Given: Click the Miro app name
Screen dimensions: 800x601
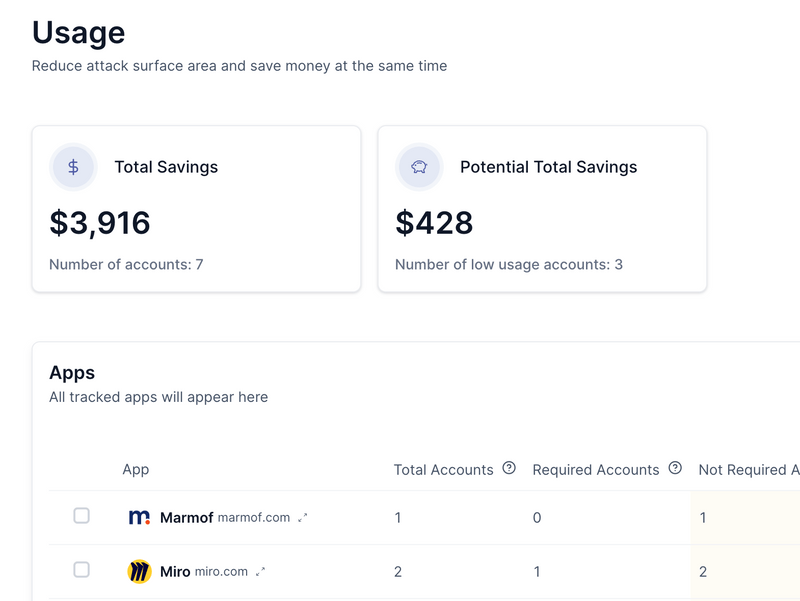Looking at the screenshot, I should 175,572.
